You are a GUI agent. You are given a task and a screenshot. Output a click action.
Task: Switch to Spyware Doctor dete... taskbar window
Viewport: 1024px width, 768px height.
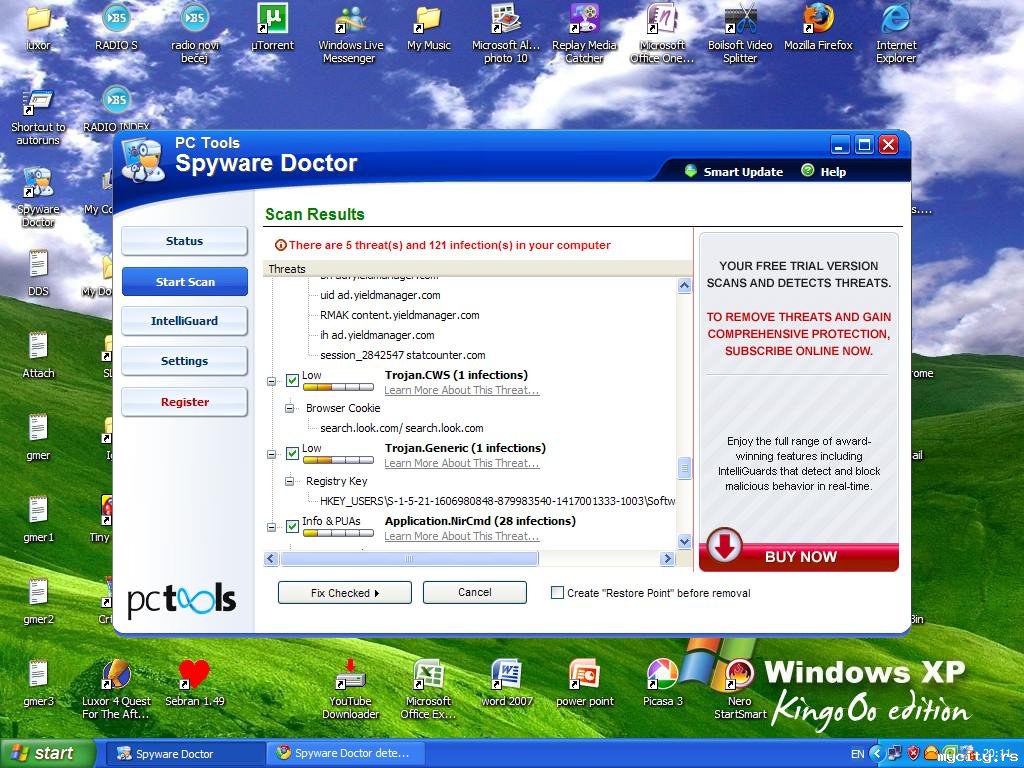click(346, 754)
